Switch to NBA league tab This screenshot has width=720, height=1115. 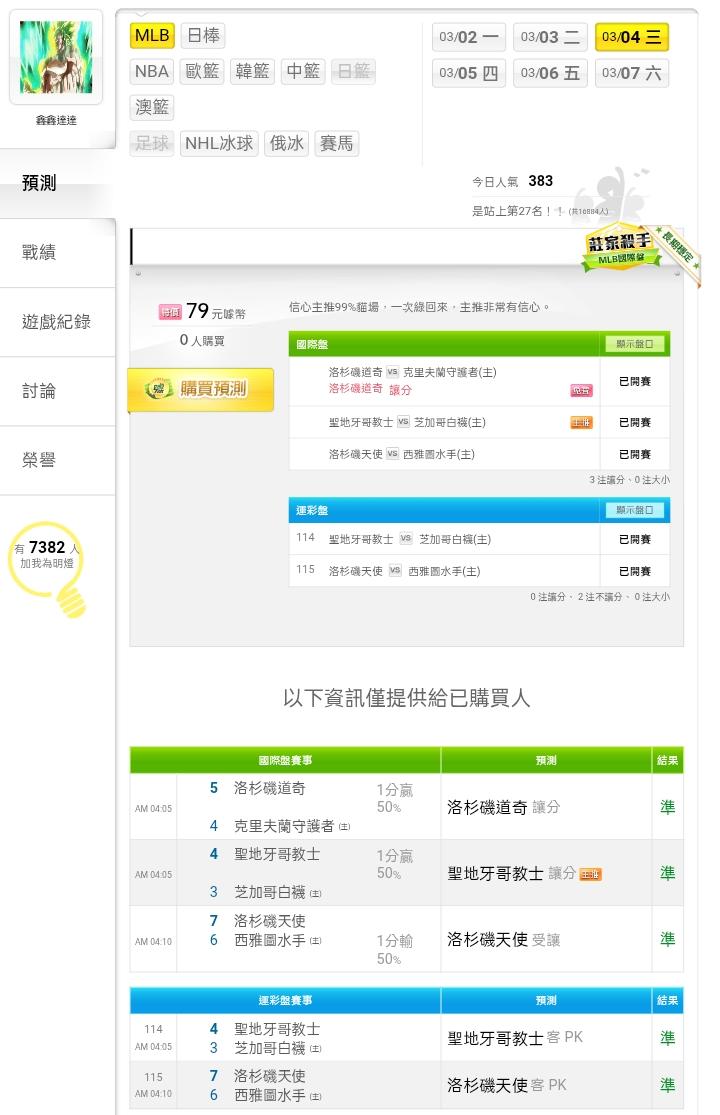point(152,72)
